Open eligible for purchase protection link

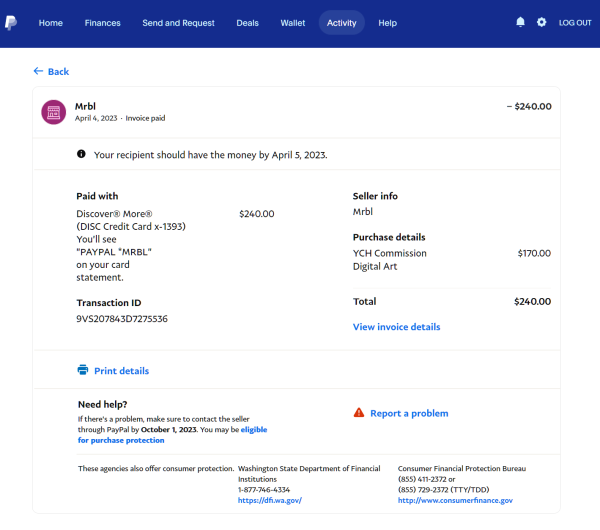172,435
